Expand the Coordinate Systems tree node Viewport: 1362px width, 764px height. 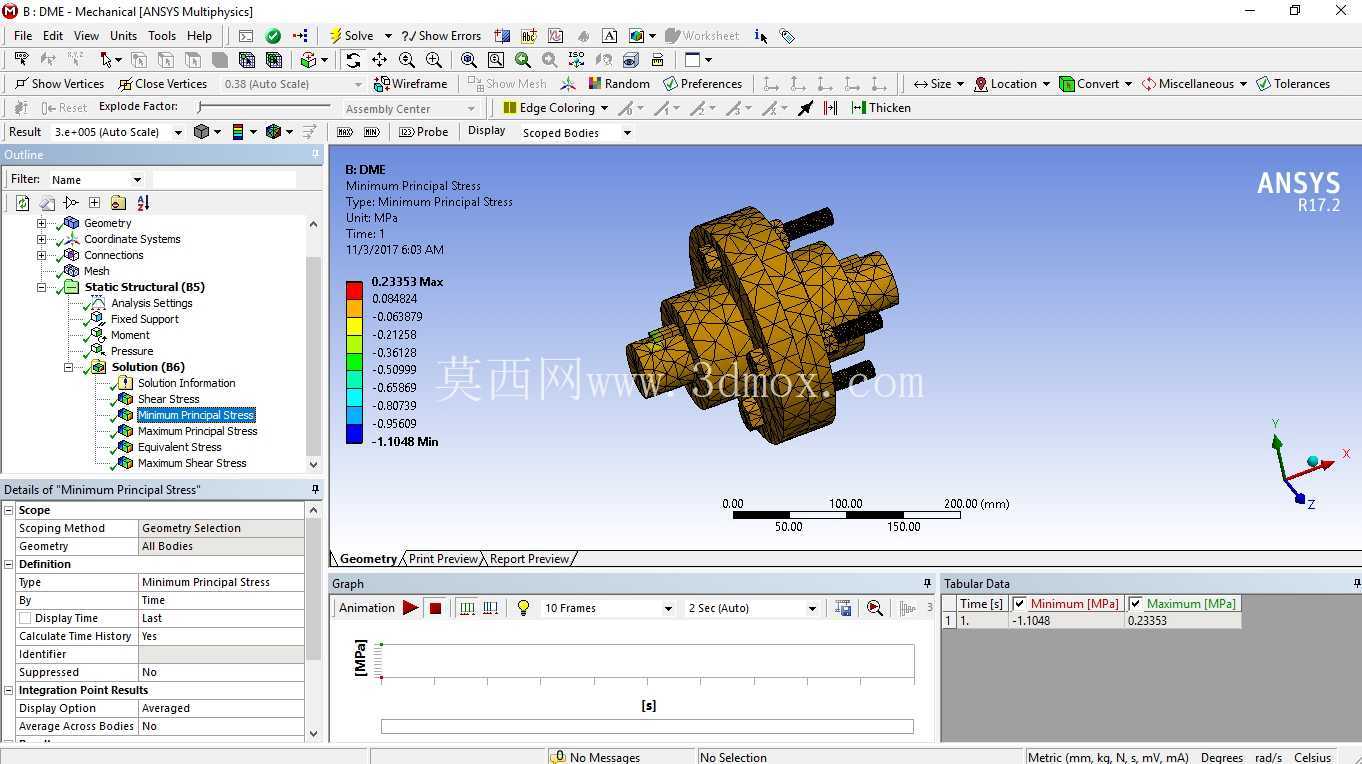pos(41,239)
